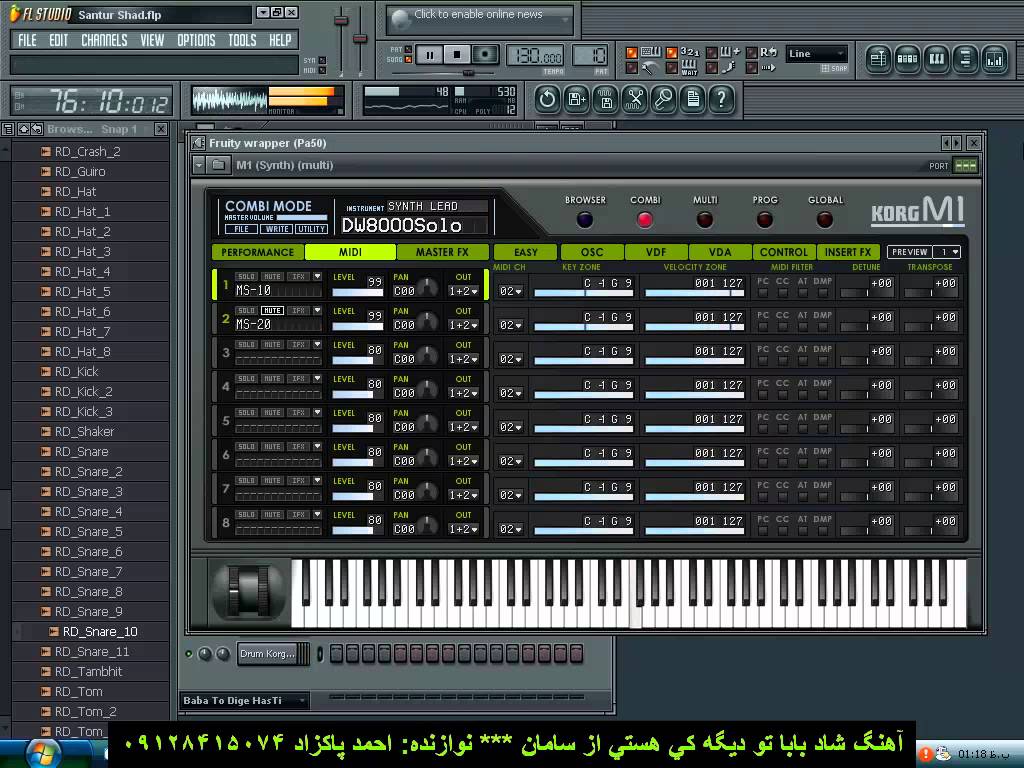
Task: Unmute timbre 2 MS-20
Action: [x=272, y=310]
